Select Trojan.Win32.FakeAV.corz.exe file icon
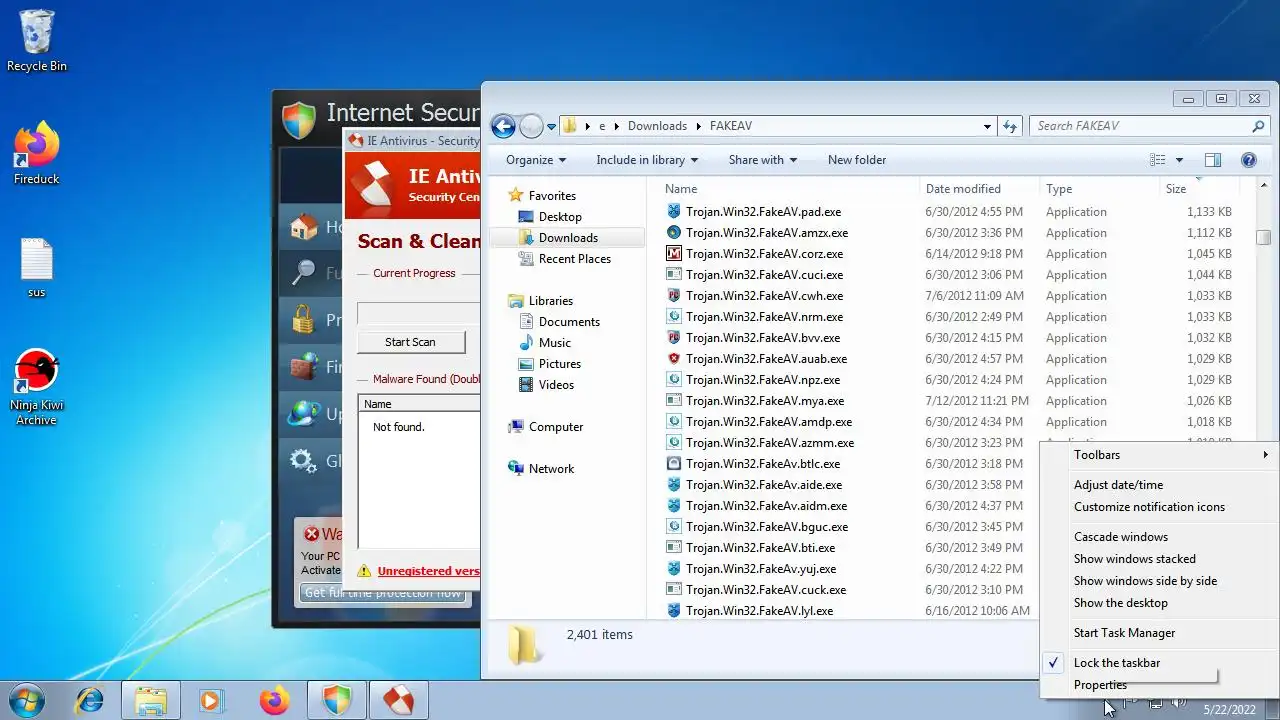Viewport: 1280px width, 720px height. pyautogui.click(x=674, y=254)
